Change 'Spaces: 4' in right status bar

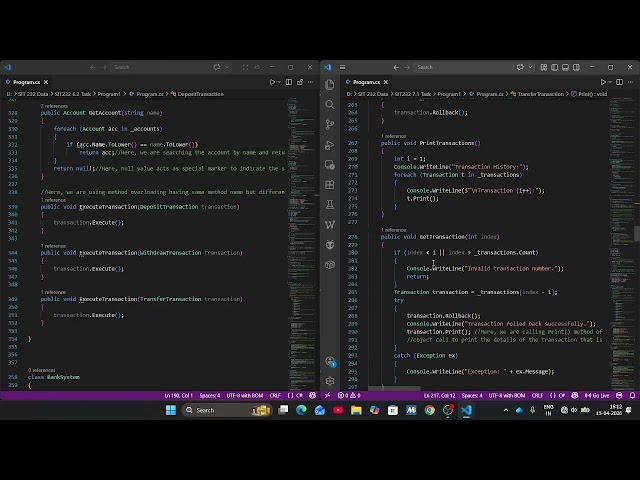(472, 395)
